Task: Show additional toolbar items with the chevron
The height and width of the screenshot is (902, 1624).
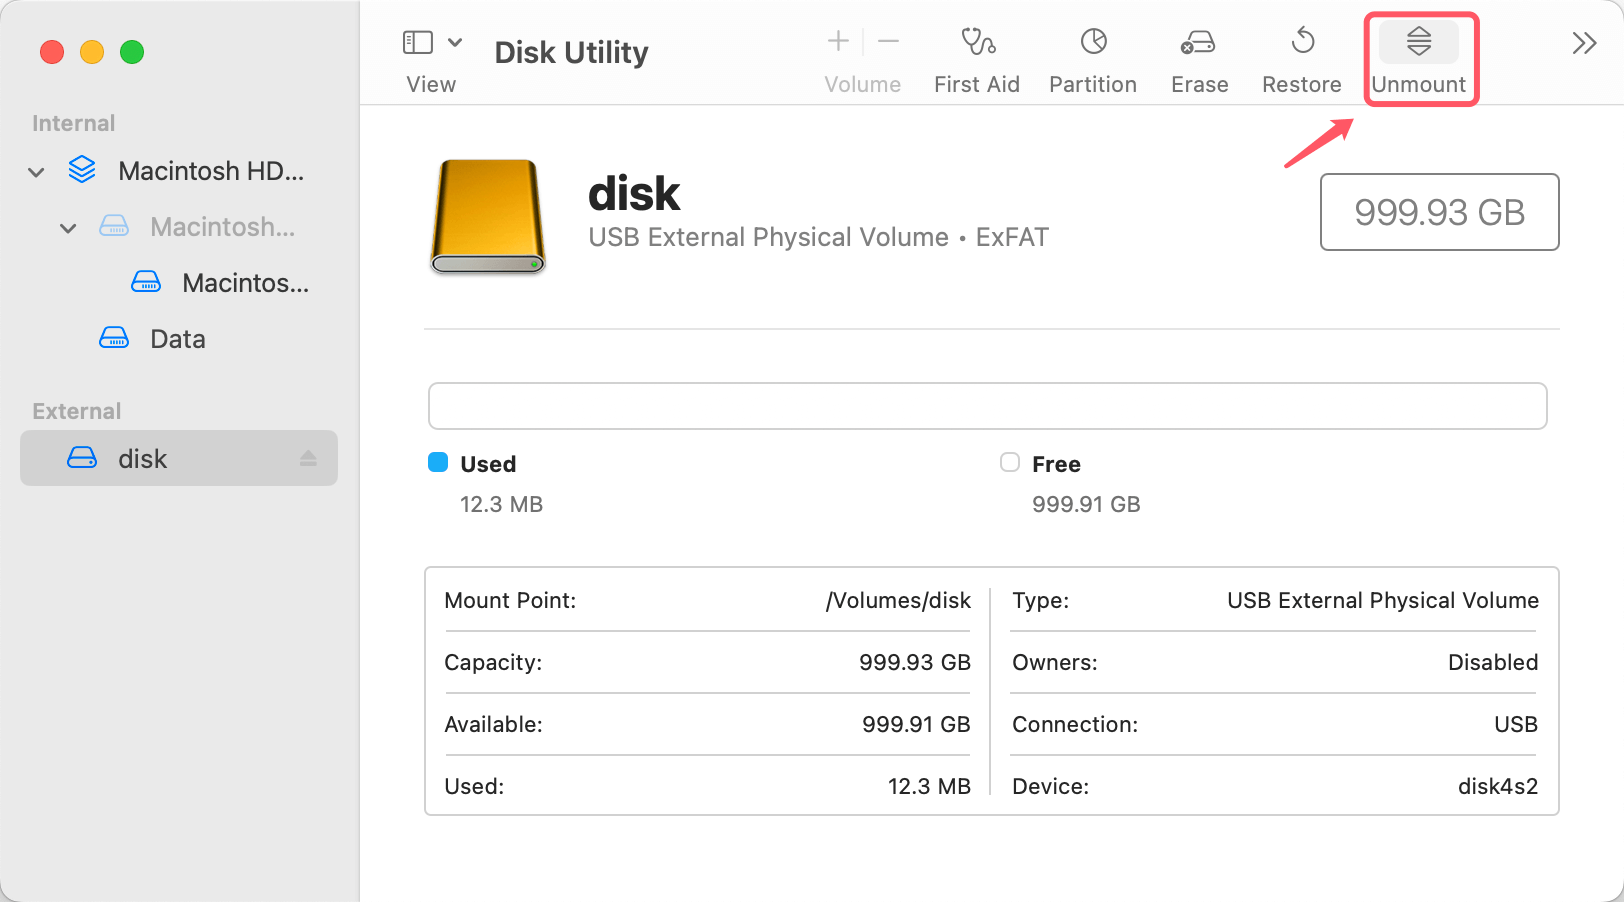Action: click(1584, 42)
